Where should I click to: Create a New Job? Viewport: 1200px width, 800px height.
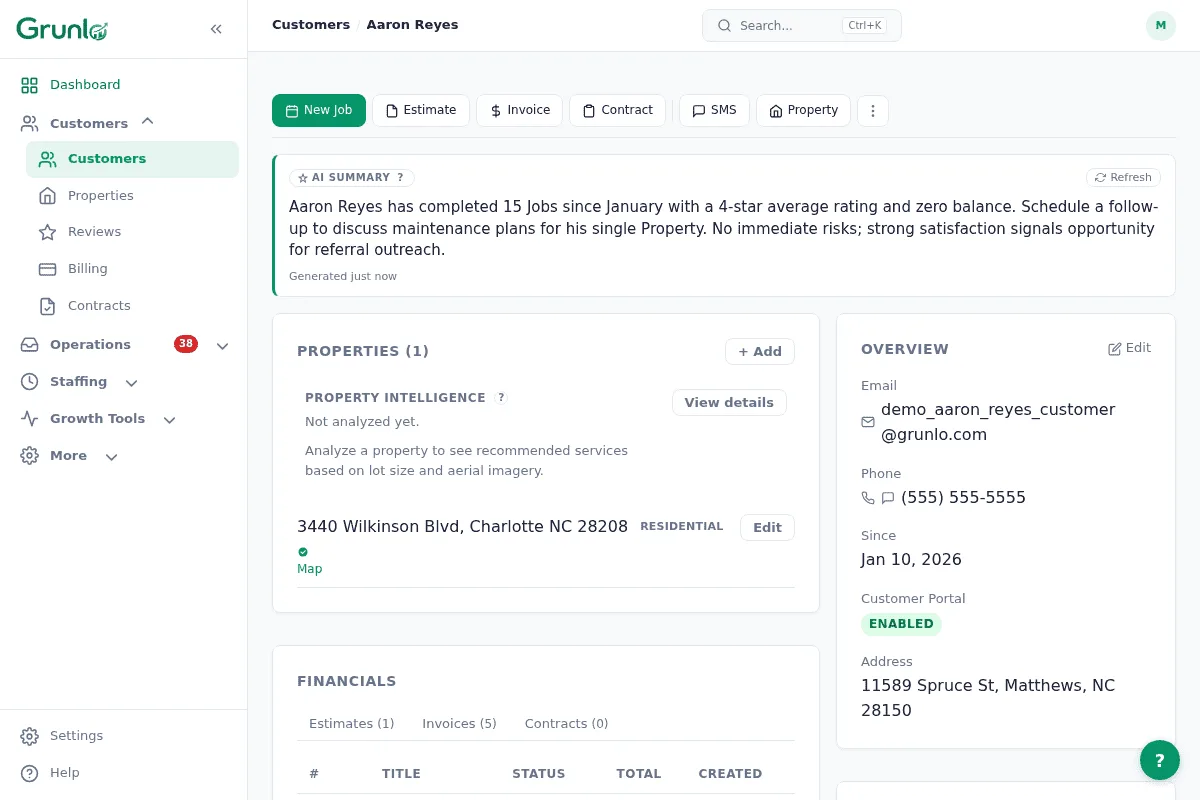(x=319, y=110)
